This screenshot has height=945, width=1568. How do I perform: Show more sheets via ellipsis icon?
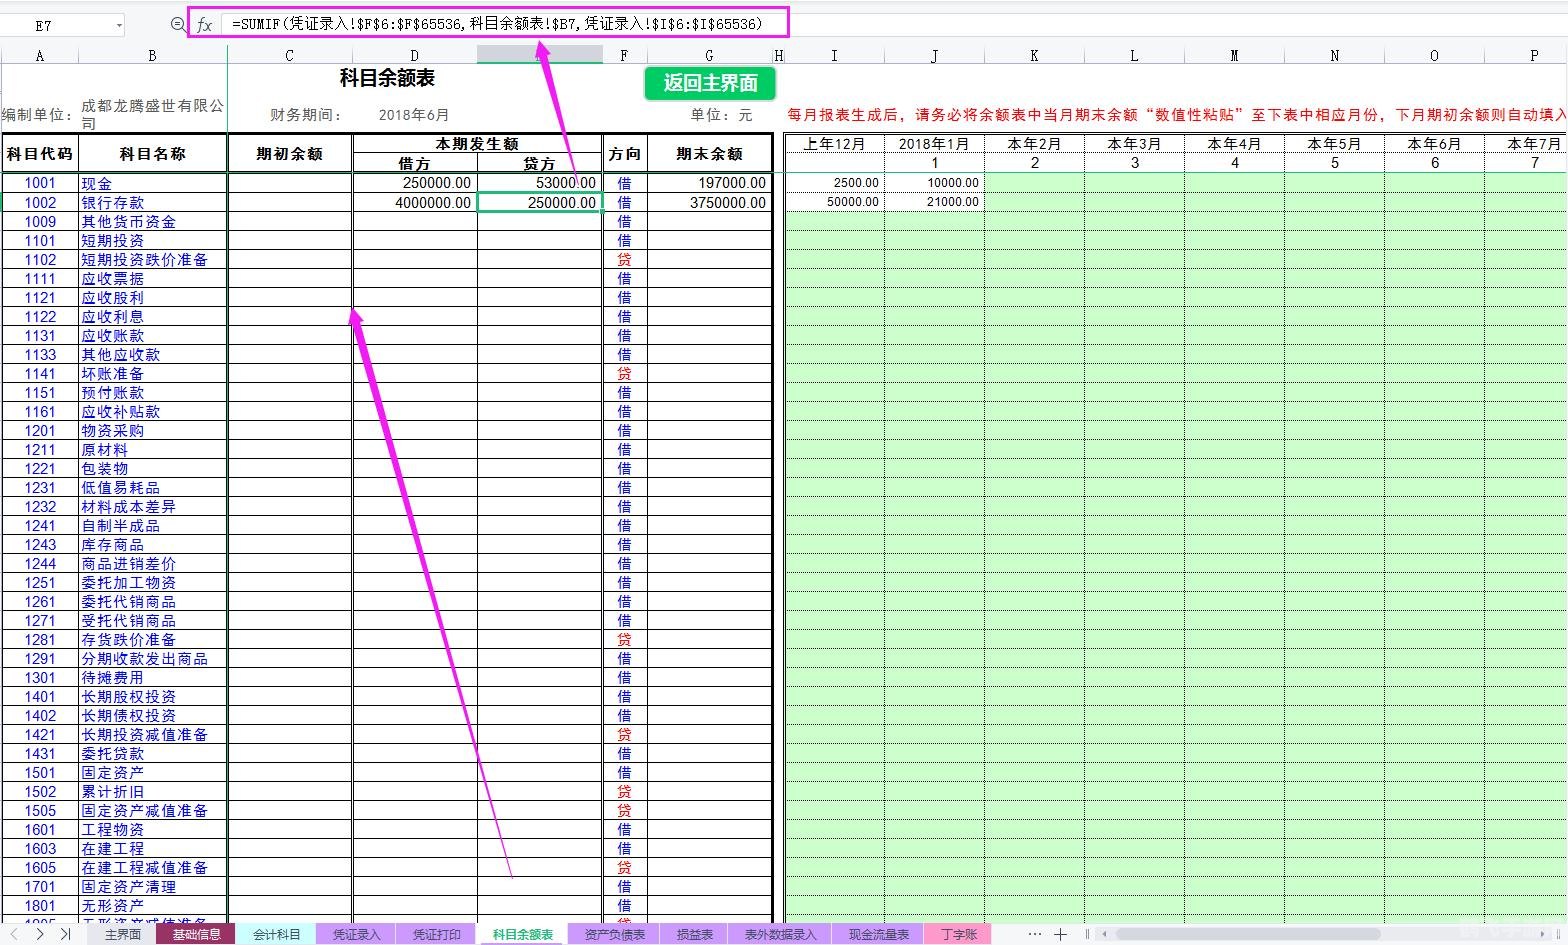(x=1034, y=934)
